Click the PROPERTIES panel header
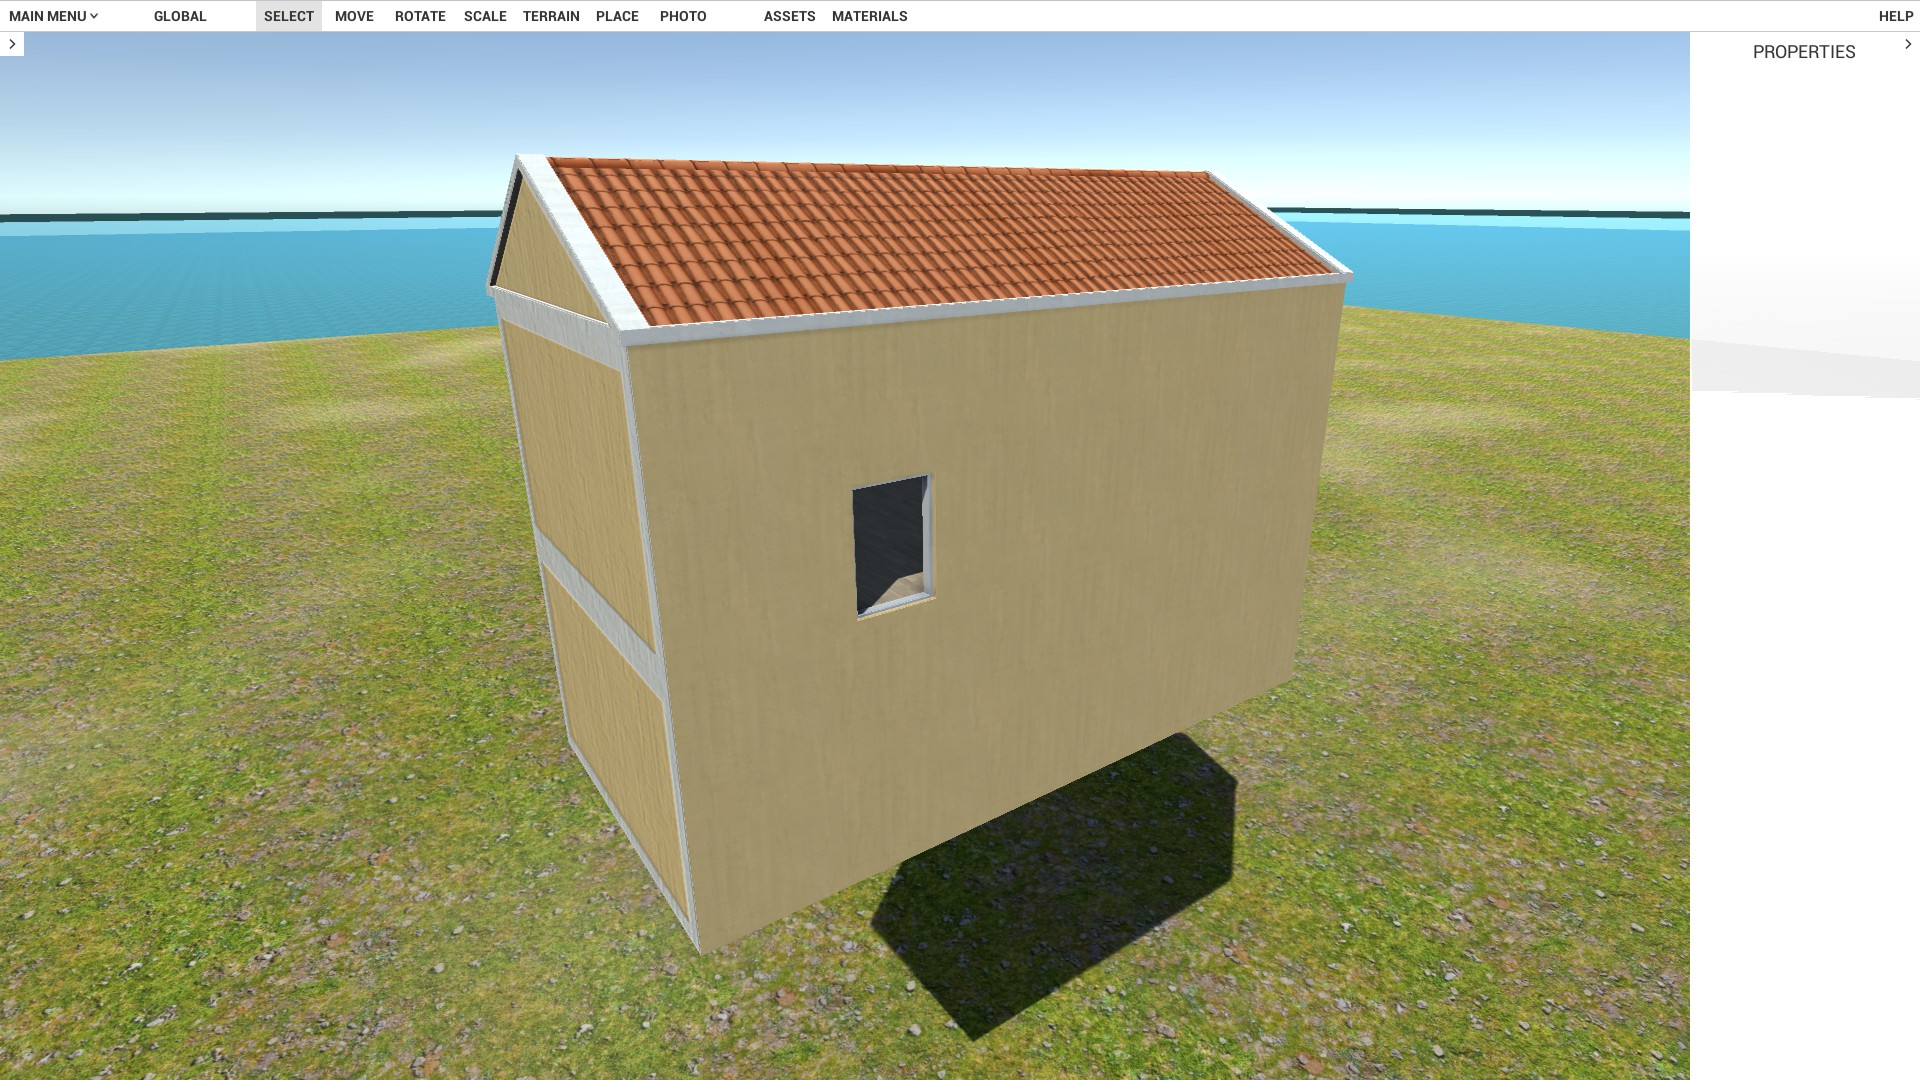Image resolution: width=1920 pixels, height=1080 pixels. click(x=1803, y=52)
